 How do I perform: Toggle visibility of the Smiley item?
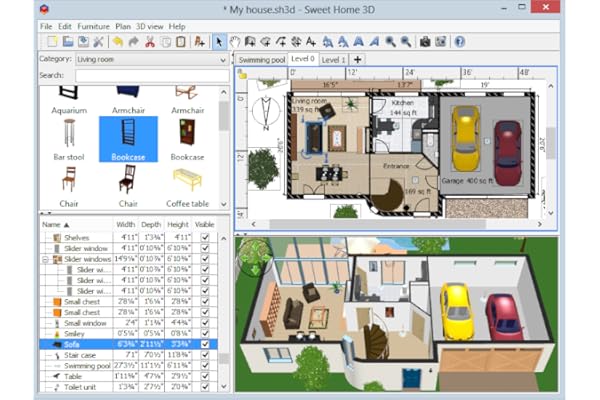pos(204,332)
